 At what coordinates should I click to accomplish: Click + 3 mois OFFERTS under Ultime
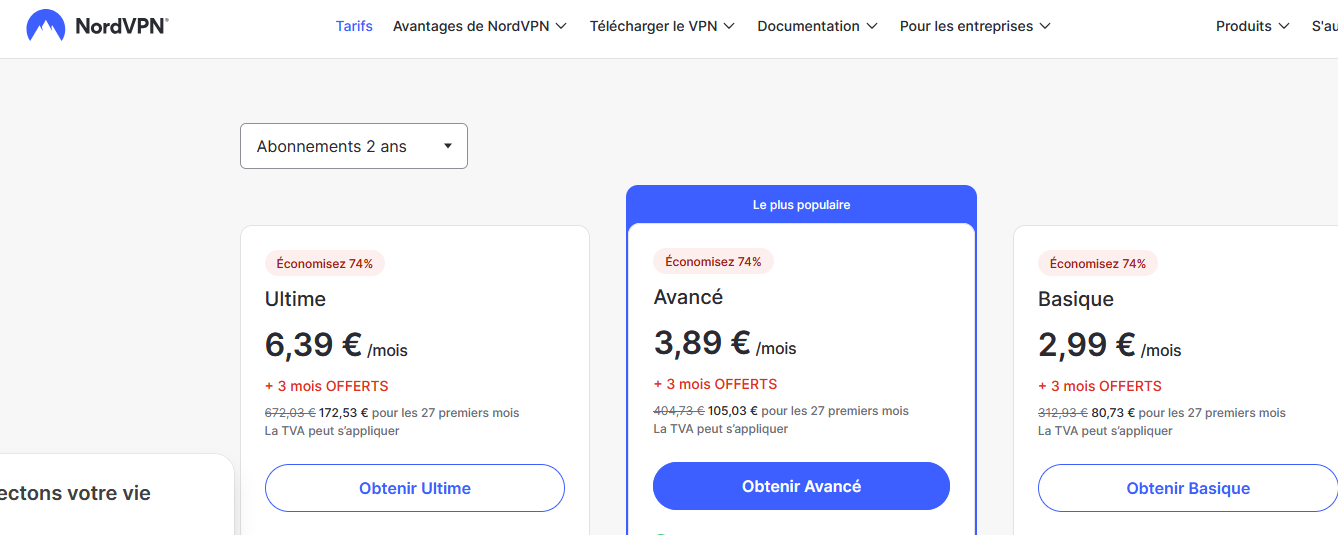[326, 386]
